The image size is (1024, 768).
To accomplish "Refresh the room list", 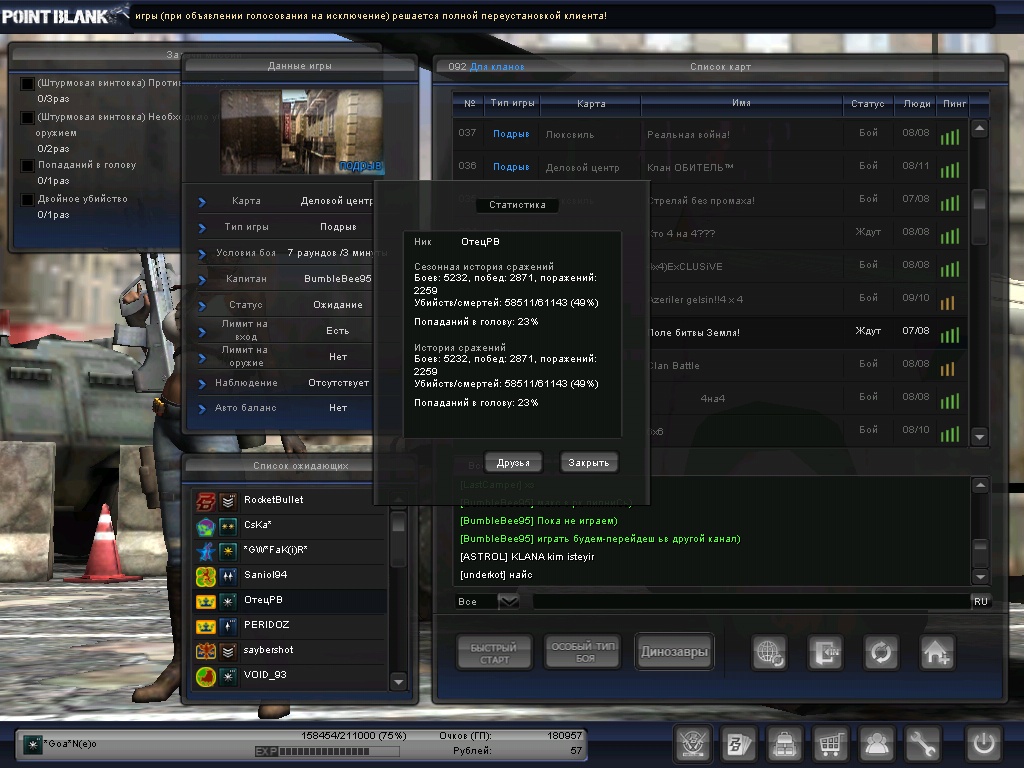I will [x=881, y=652].
